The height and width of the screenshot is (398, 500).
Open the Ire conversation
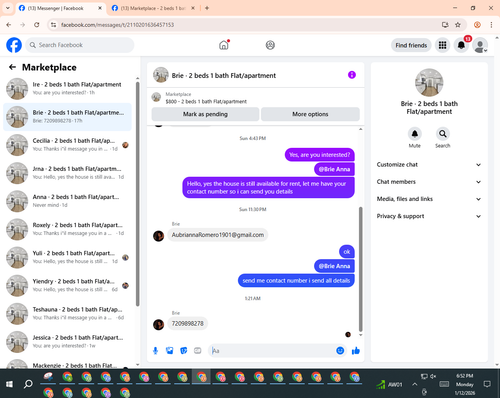pyautogui.click(x=67, y=89)
